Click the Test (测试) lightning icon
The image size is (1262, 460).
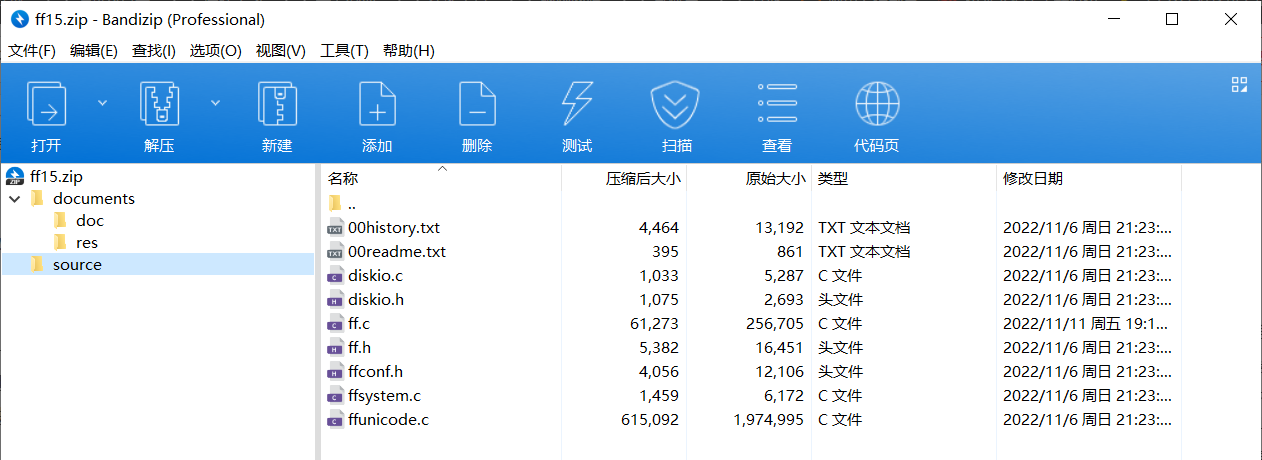[577, 103]
